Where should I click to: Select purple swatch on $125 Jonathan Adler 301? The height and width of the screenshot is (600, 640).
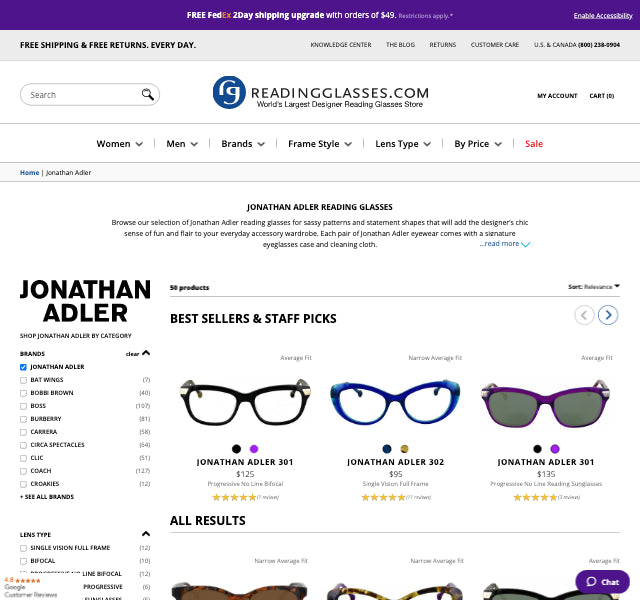254,449
